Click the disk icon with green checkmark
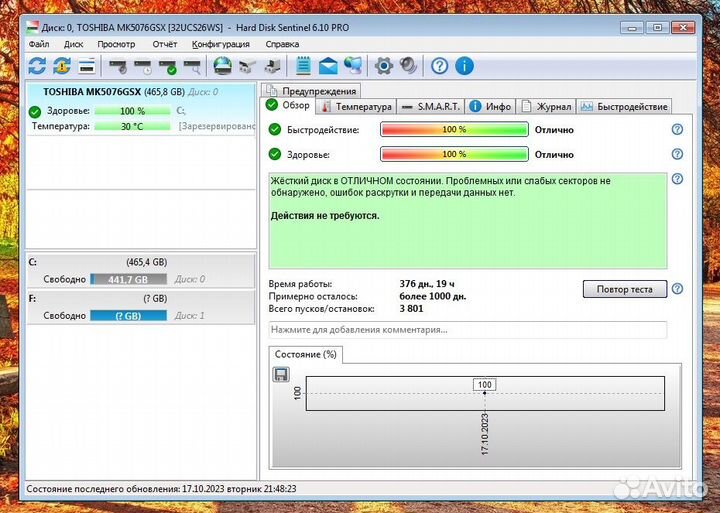Image resolution: width=720 pixels, height=513 pixels. 167,67
